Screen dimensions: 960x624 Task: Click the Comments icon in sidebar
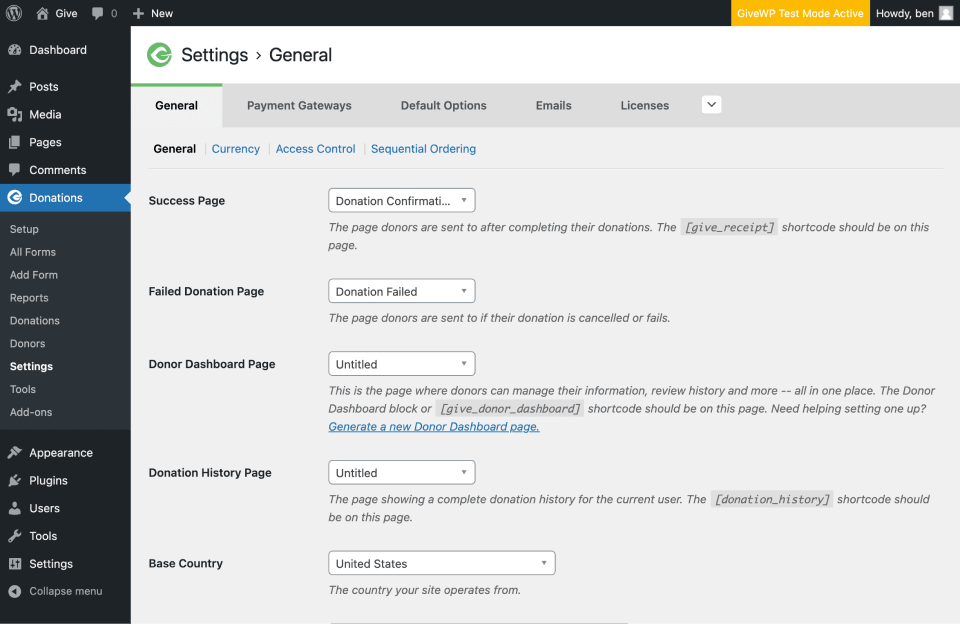[x=15, y=170]
